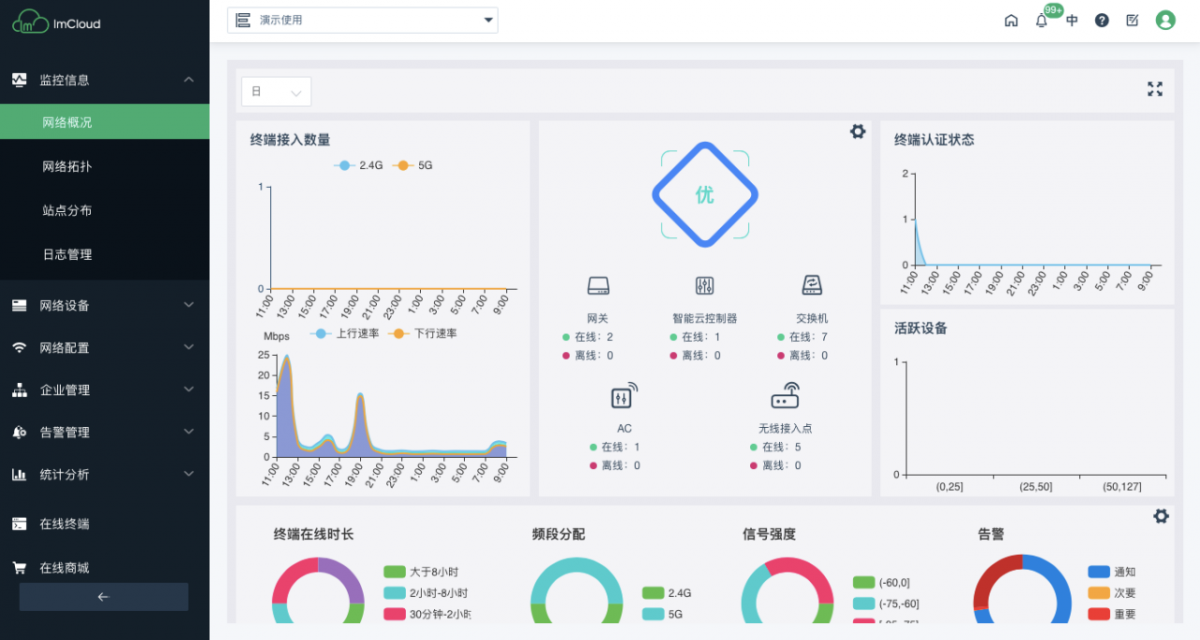Click the green 大于8小时 legend swatch
The height and width of the screenshot is (640, 1200).
pyautogui.click(x=394, y=572)
